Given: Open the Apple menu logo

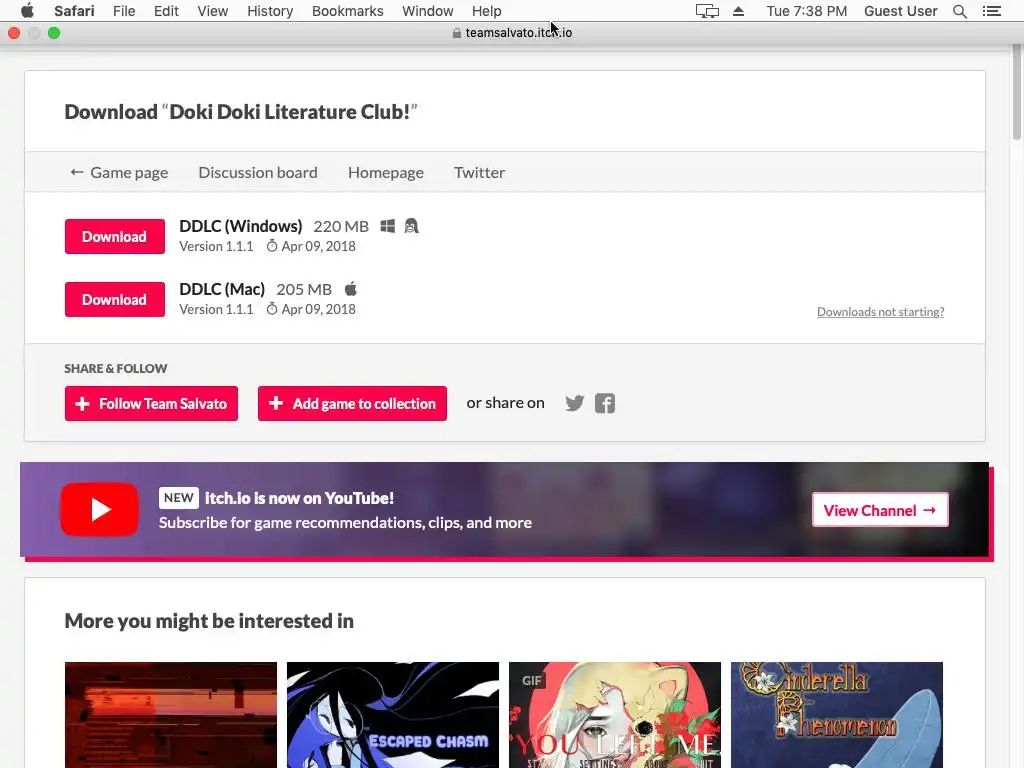Looking at the screenshot, I should [27, 10].
